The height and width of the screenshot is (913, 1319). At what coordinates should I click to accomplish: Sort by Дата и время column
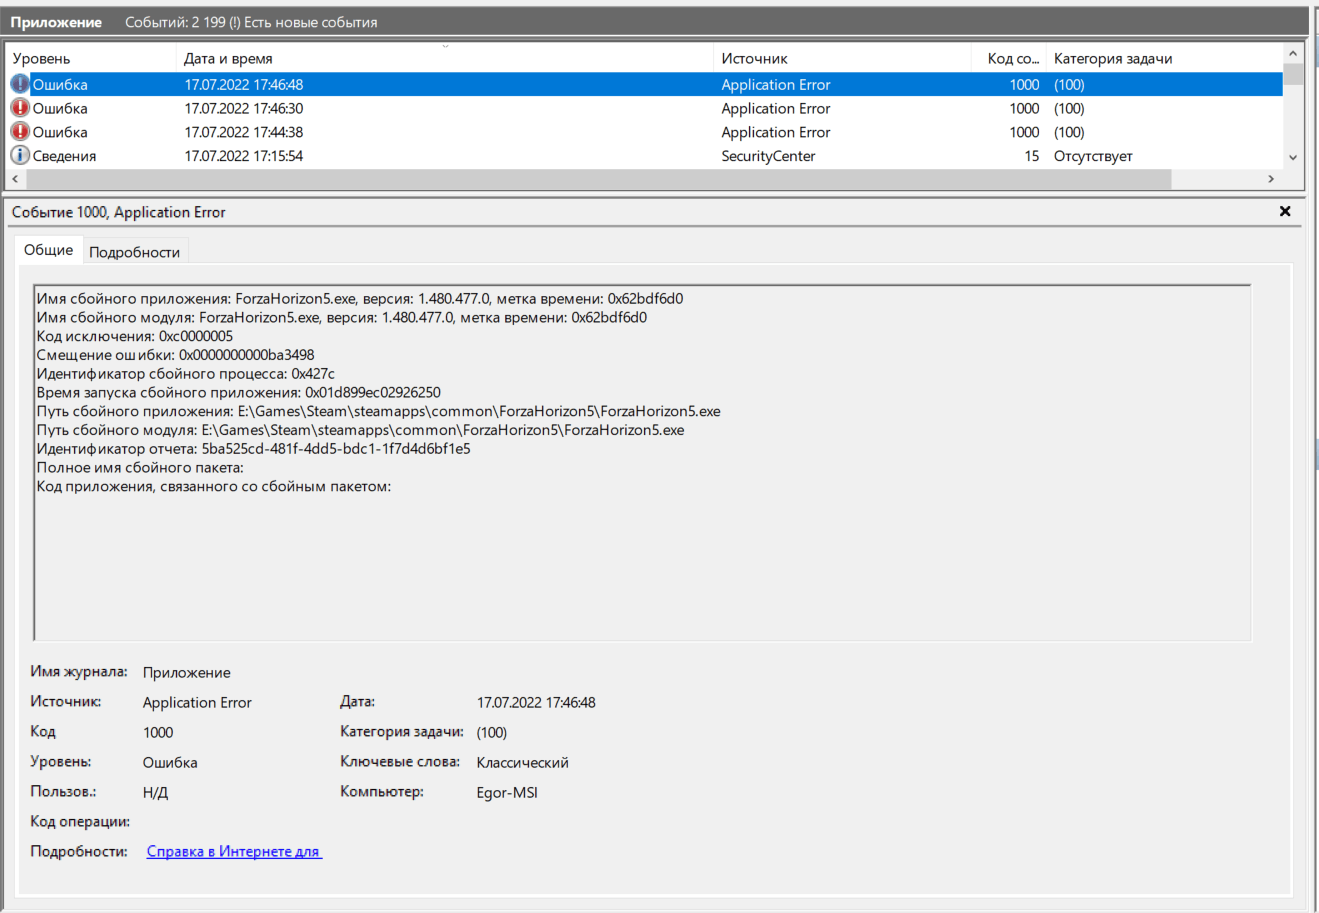445,59
